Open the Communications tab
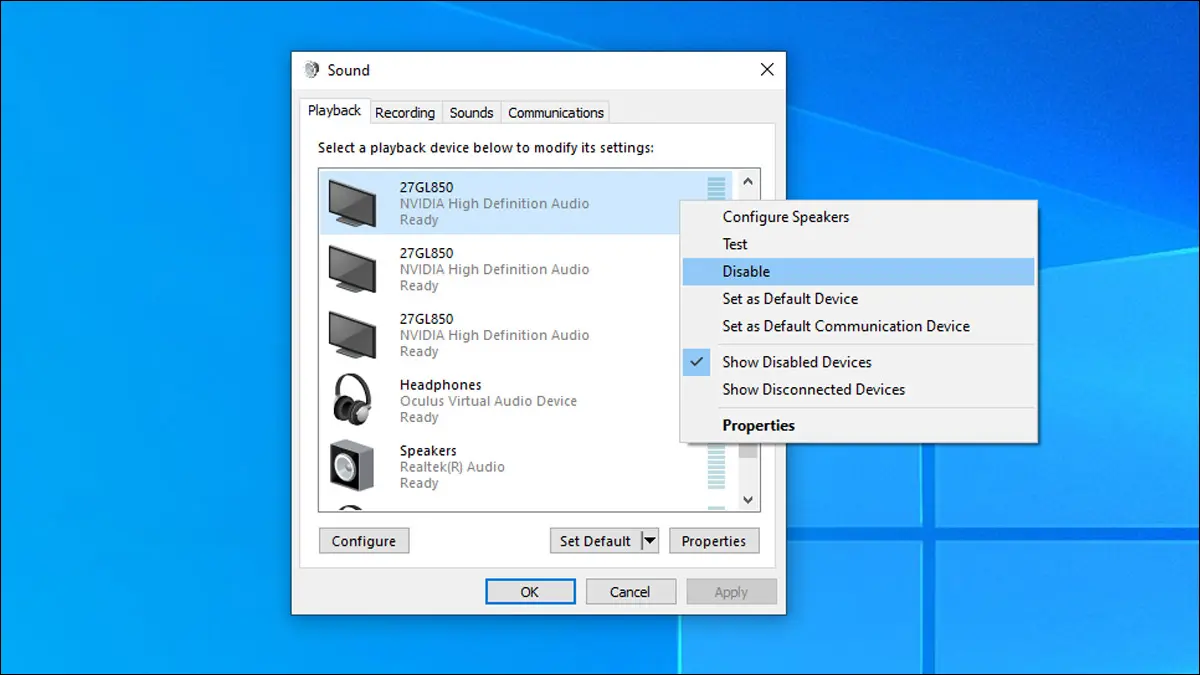Image resolution: width=1200 pixels, height=675 pixels. pos(556,113)
